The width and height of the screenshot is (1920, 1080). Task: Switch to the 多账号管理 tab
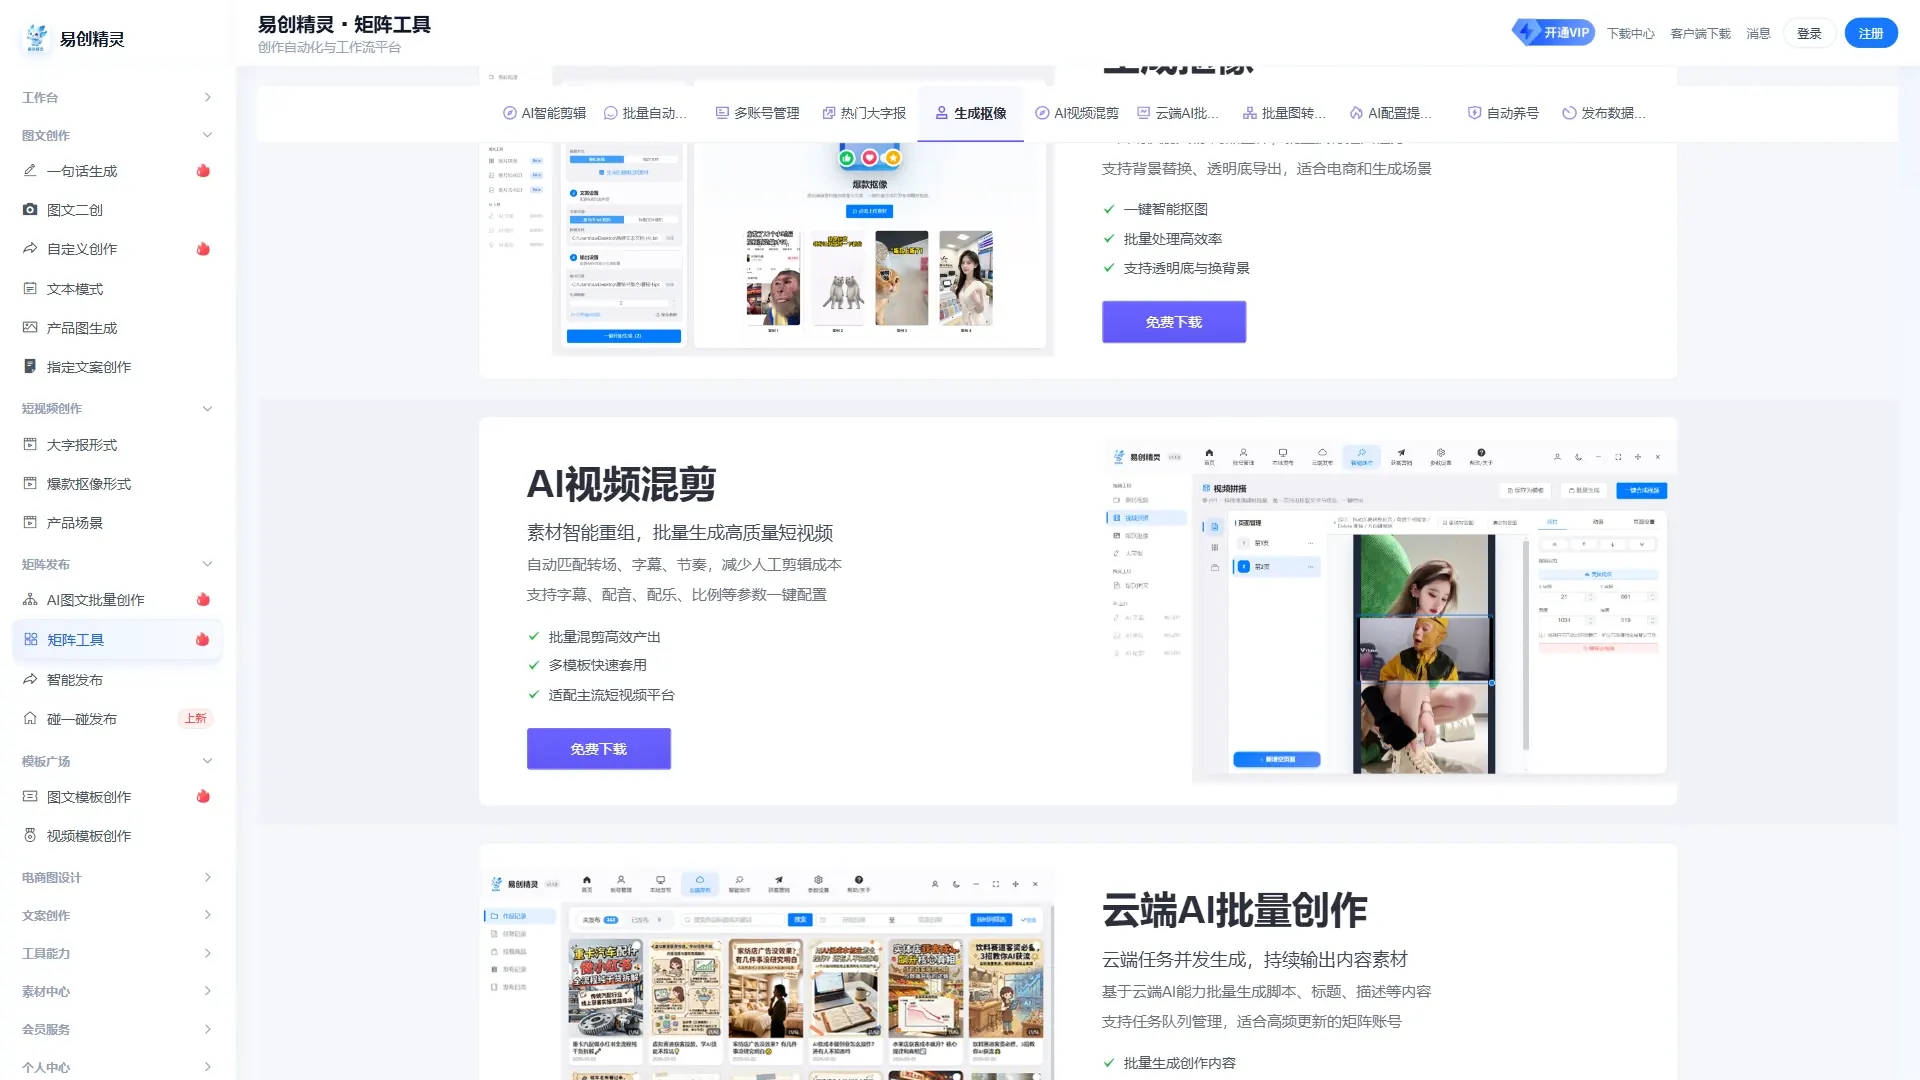pos(757,113)
